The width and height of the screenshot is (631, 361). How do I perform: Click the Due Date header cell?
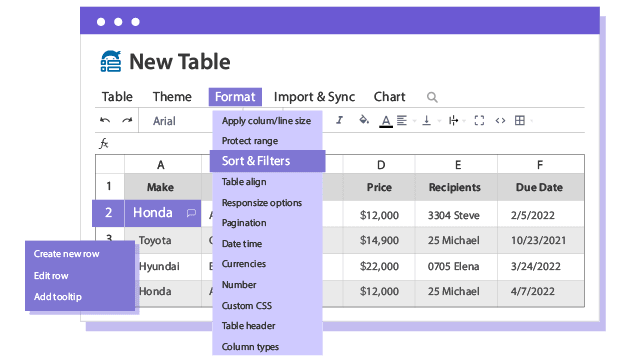click(x=541, y=187)
